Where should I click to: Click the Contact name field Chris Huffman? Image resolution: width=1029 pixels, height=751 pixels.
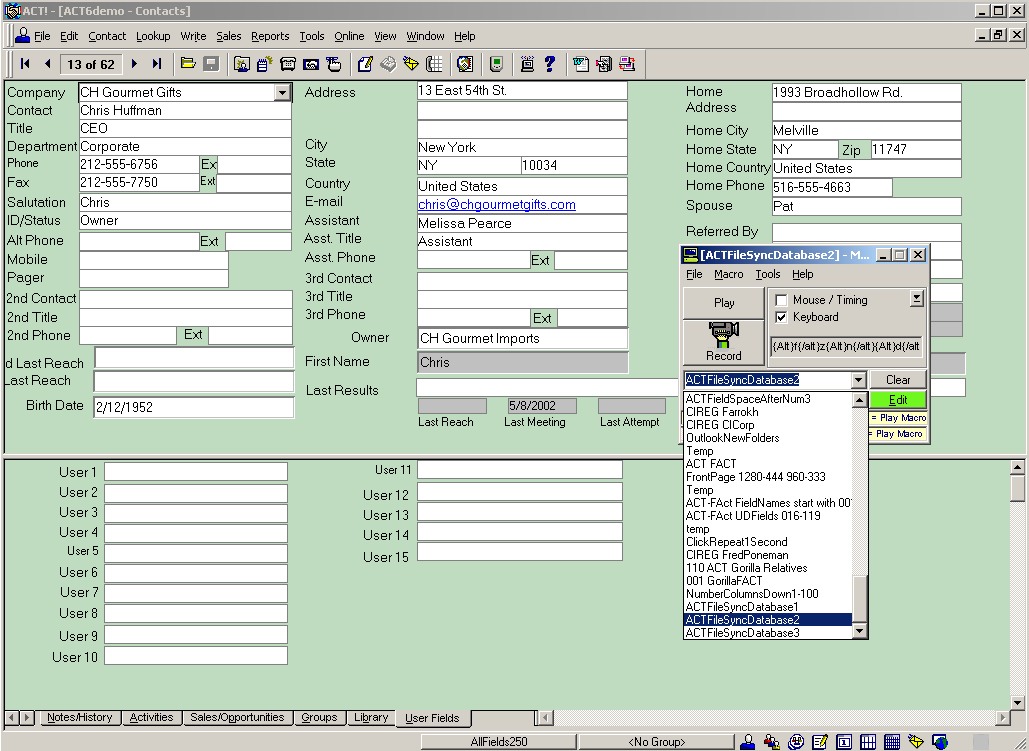185,110
